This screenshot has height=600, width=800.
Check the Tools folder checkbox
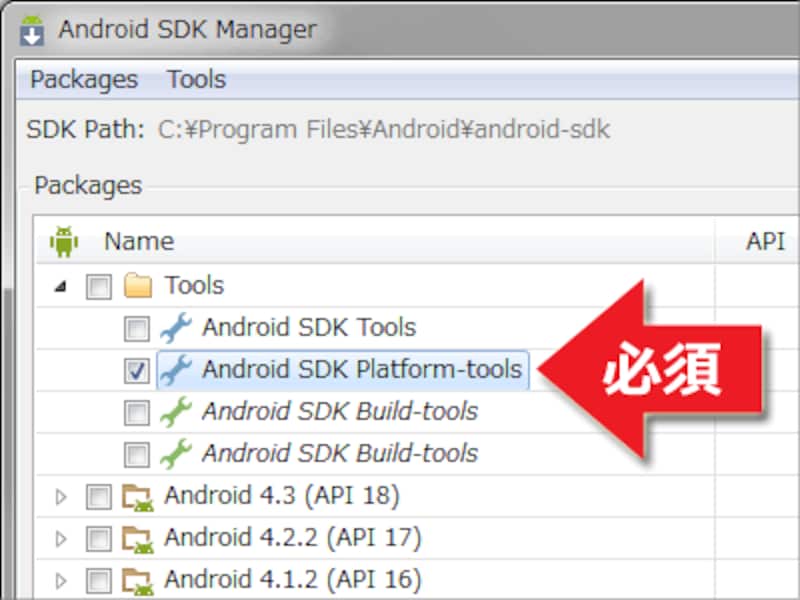click(x=97, y=285)
